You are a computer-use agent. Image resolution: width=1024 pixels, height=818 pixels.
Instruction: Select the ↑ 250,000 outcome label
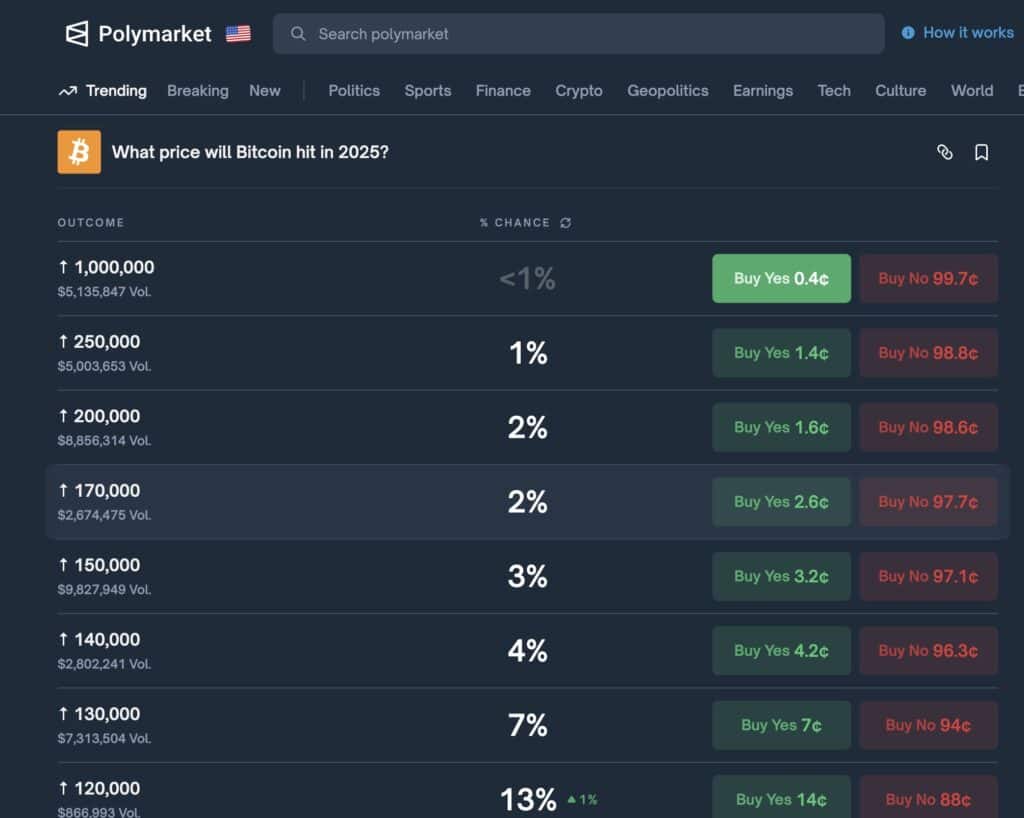[99, 341]
